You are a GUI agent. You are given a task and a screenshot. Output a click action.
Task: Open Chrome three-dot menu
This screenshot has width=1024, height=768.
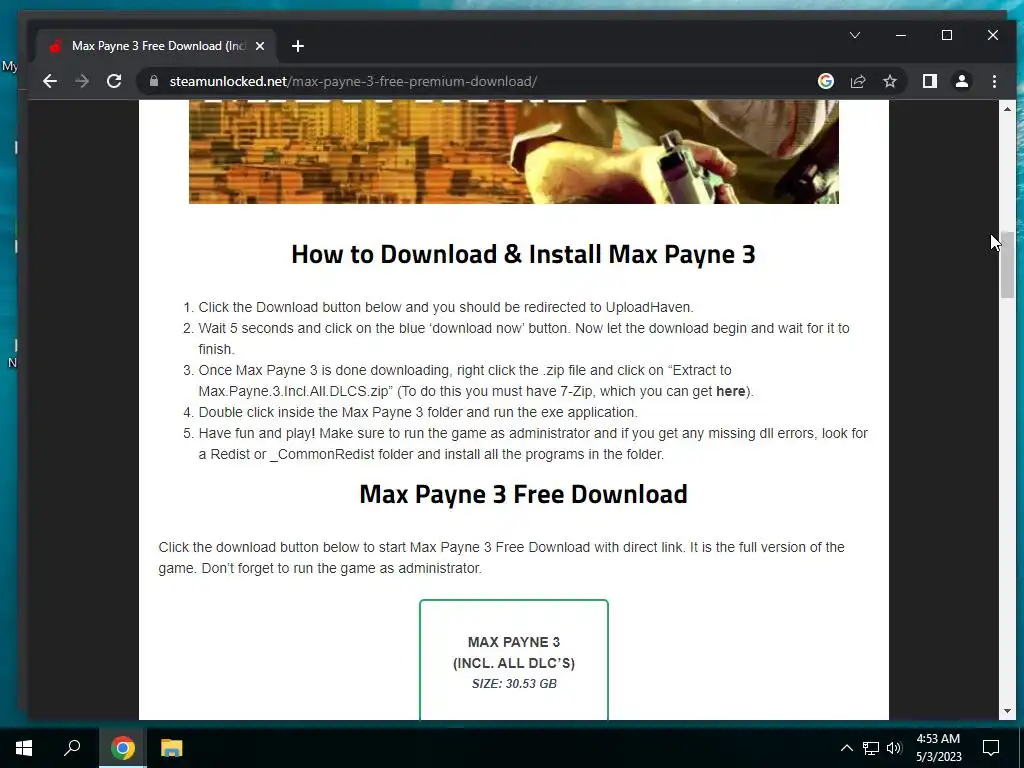(x=994, y=81)
